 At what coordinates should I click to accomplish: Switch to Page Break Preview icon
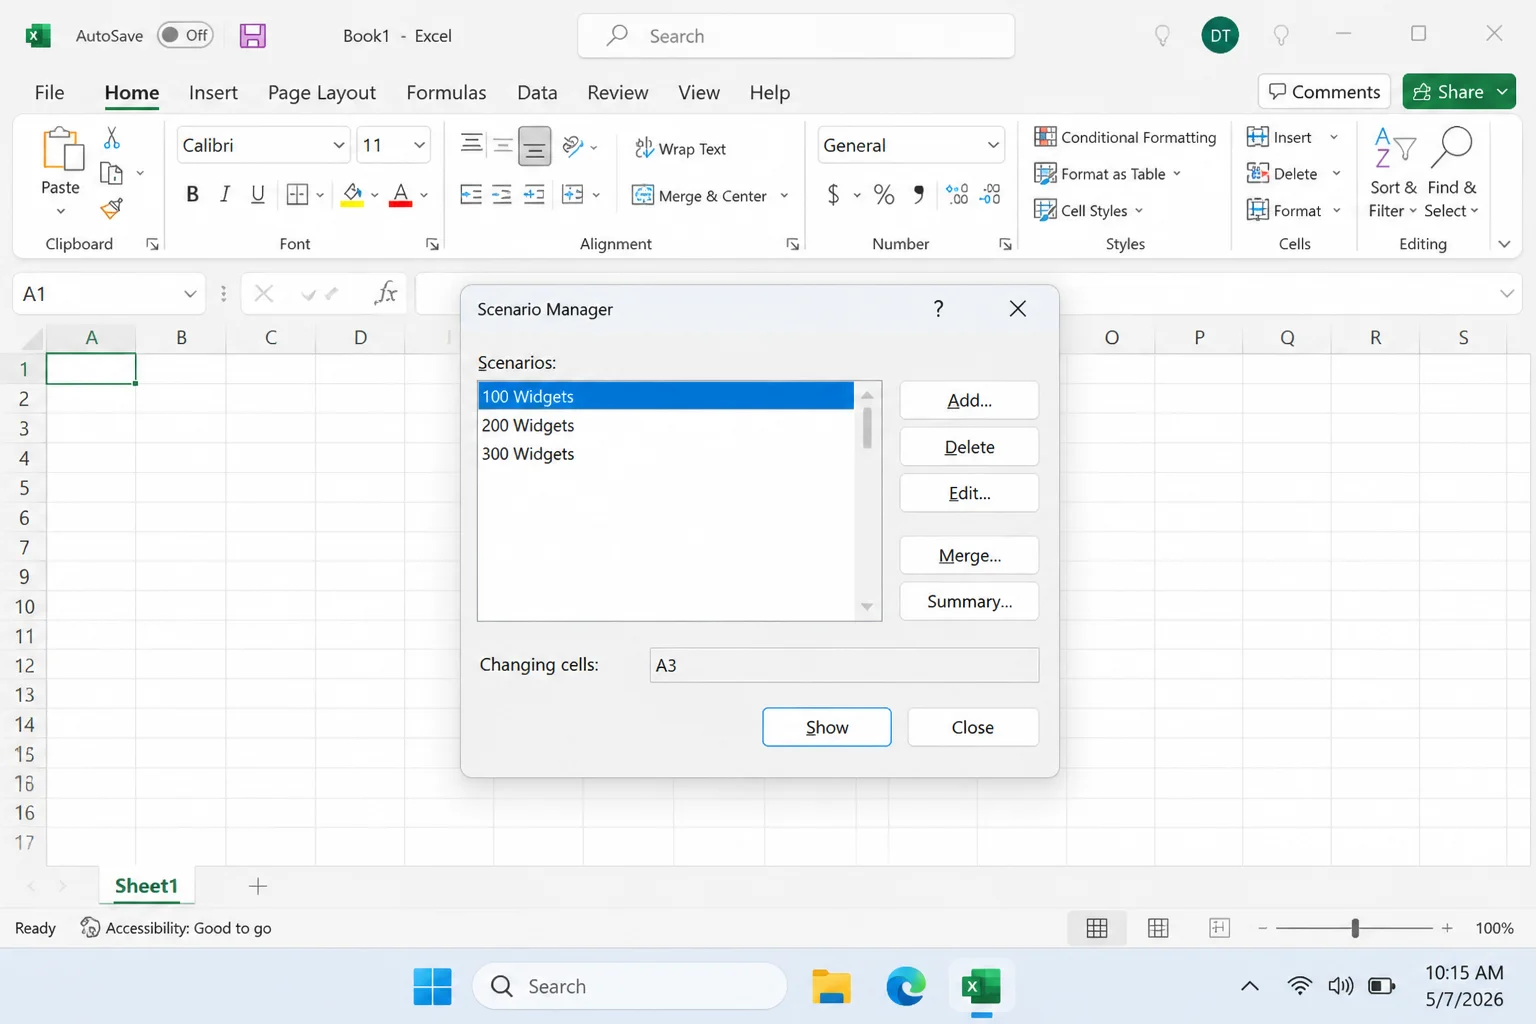pos(1219,928)
